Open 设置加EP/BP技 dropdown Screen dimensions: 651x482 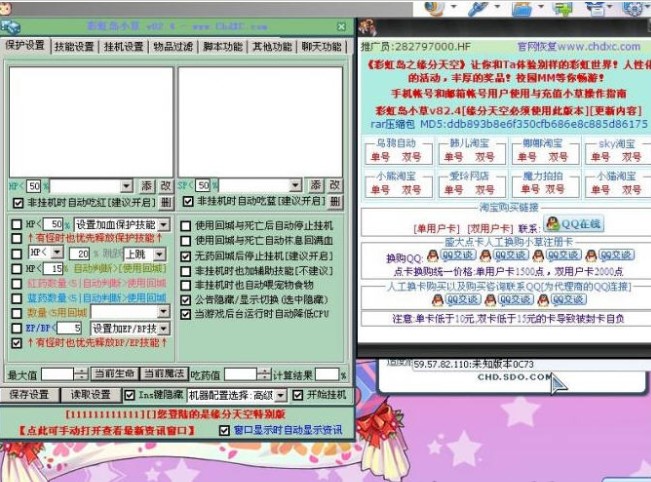click(164, 329)
